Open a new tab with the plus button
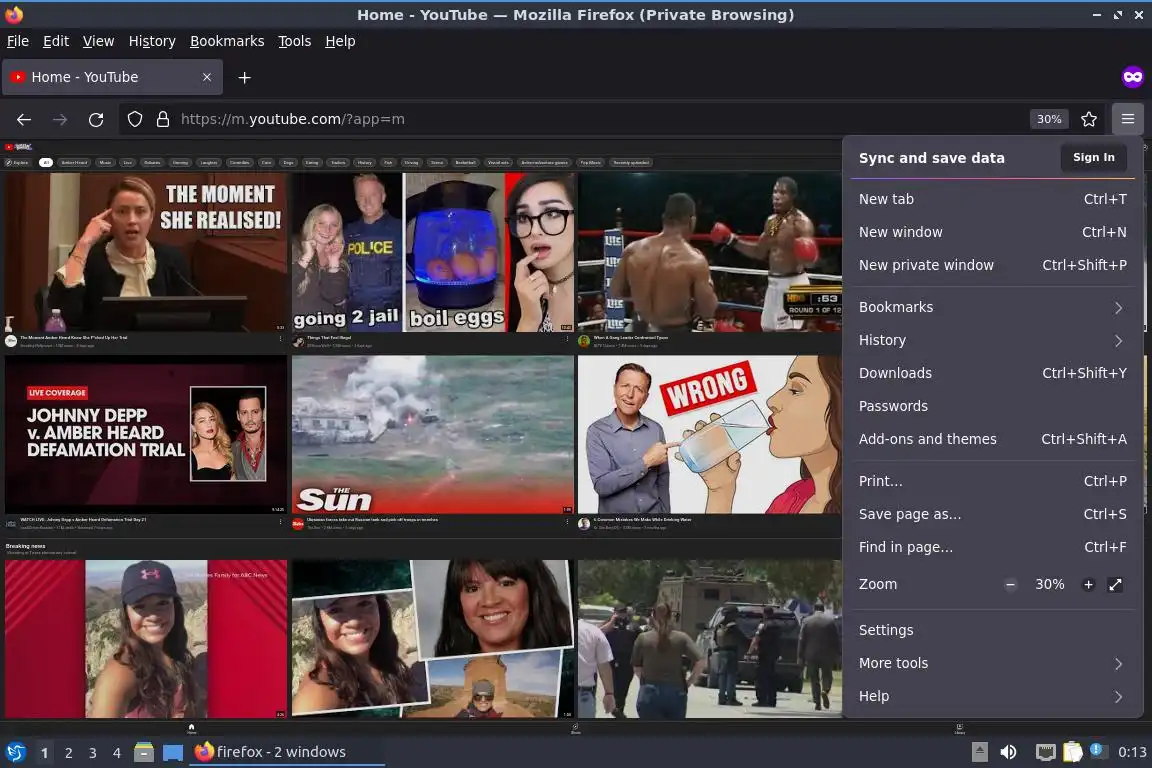 245,77
